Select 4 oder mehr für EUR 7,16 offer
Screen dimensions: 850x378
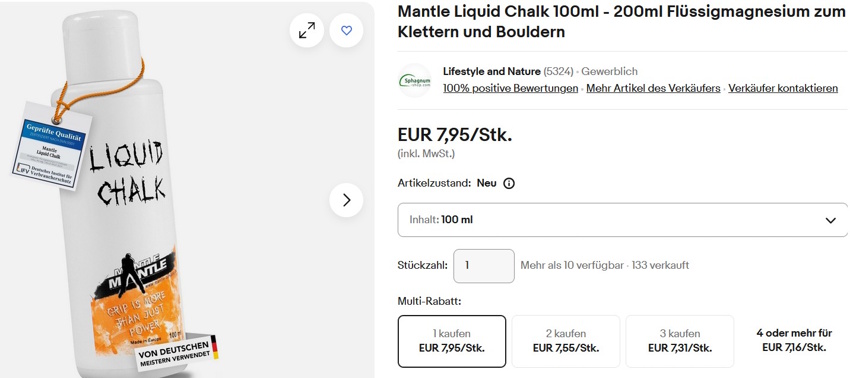coord(794,341)
